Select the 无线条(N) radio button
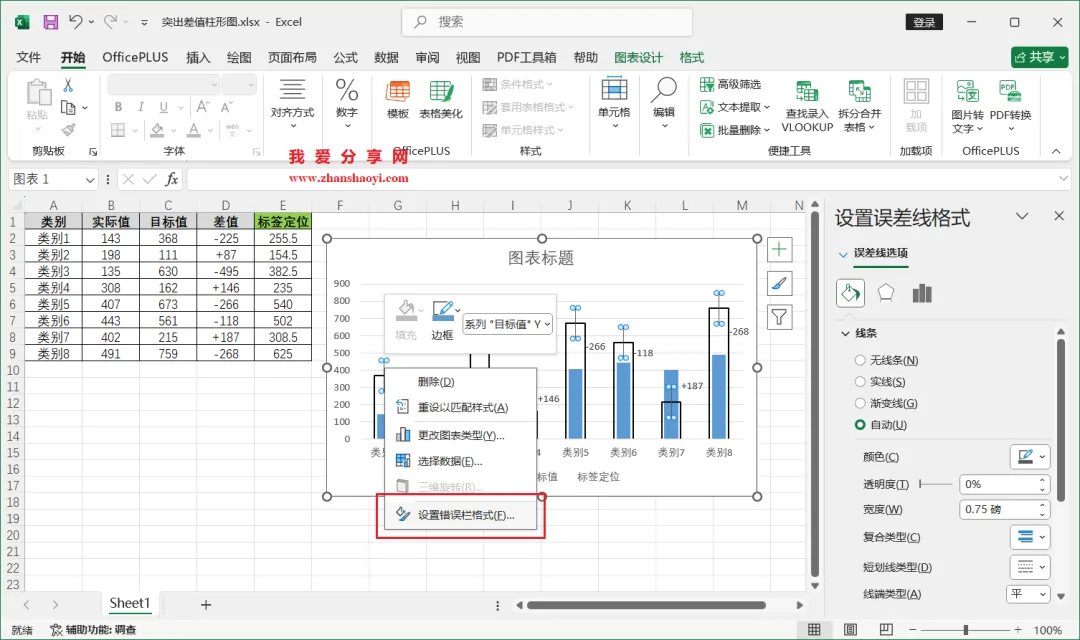Viewport: 1080px width, 640px height. tap(860, 360)
